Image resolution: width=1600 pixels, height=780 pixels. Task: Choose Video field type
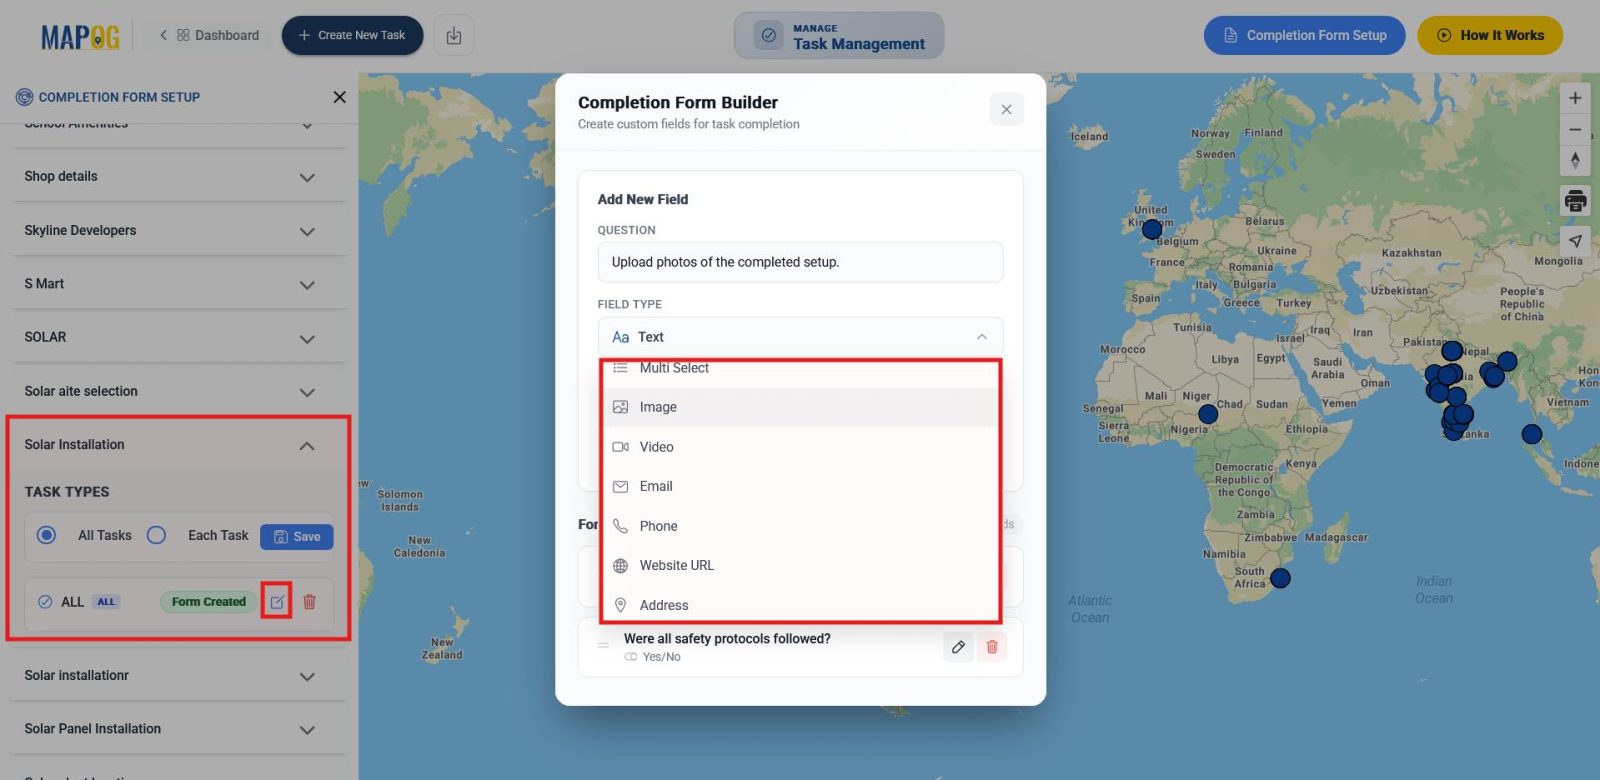pyautogui.click(x=800, y=447)
